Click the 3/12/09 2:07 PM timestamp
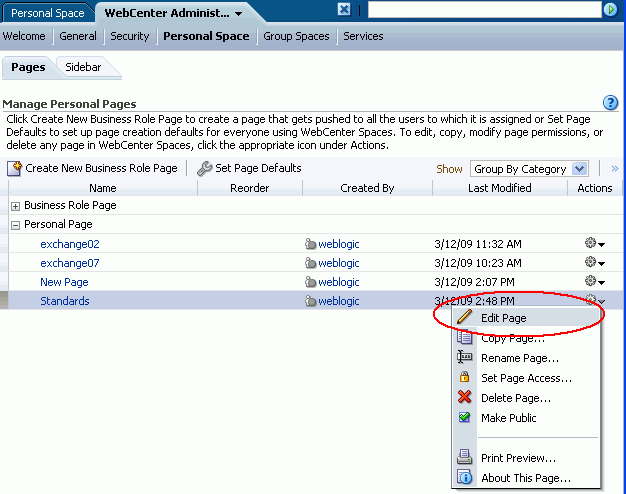The height and width of the screenshot is (494, 626). 474,282
